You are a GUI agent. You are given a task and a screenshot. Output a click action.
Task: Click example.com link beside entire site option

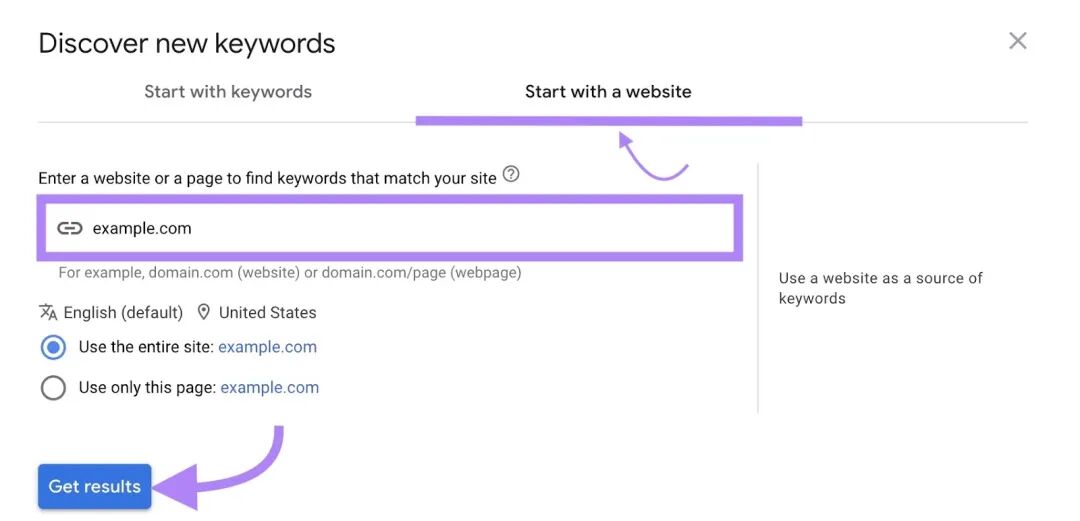click(267, 347)
